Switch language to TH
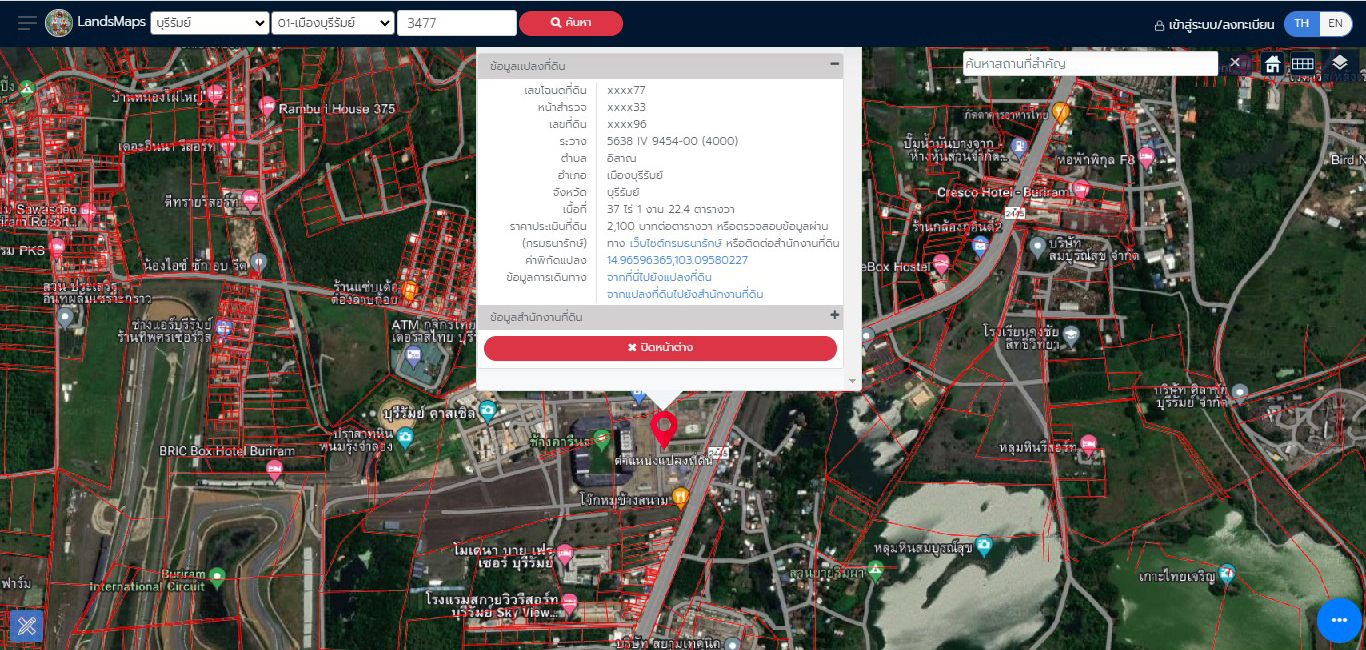The height and width of the screenshot is (650, 1366). pyautogui.click(x=1301, y=24)
